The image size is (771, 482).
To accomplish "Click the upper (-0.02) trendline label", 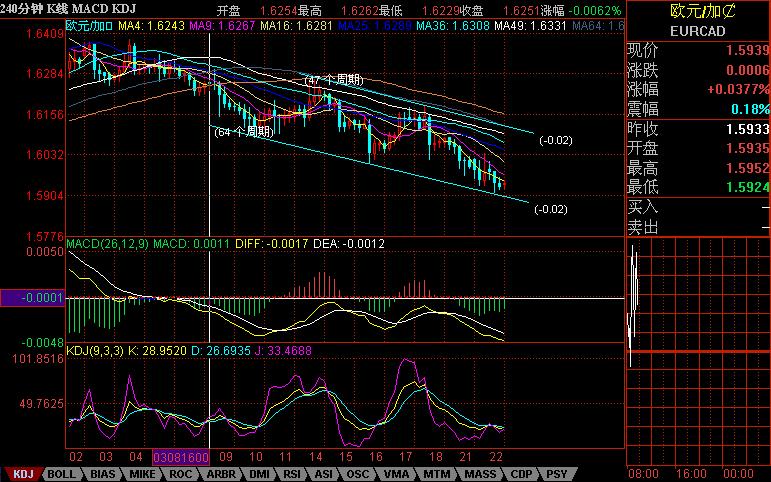I will (x=556, y=141).
